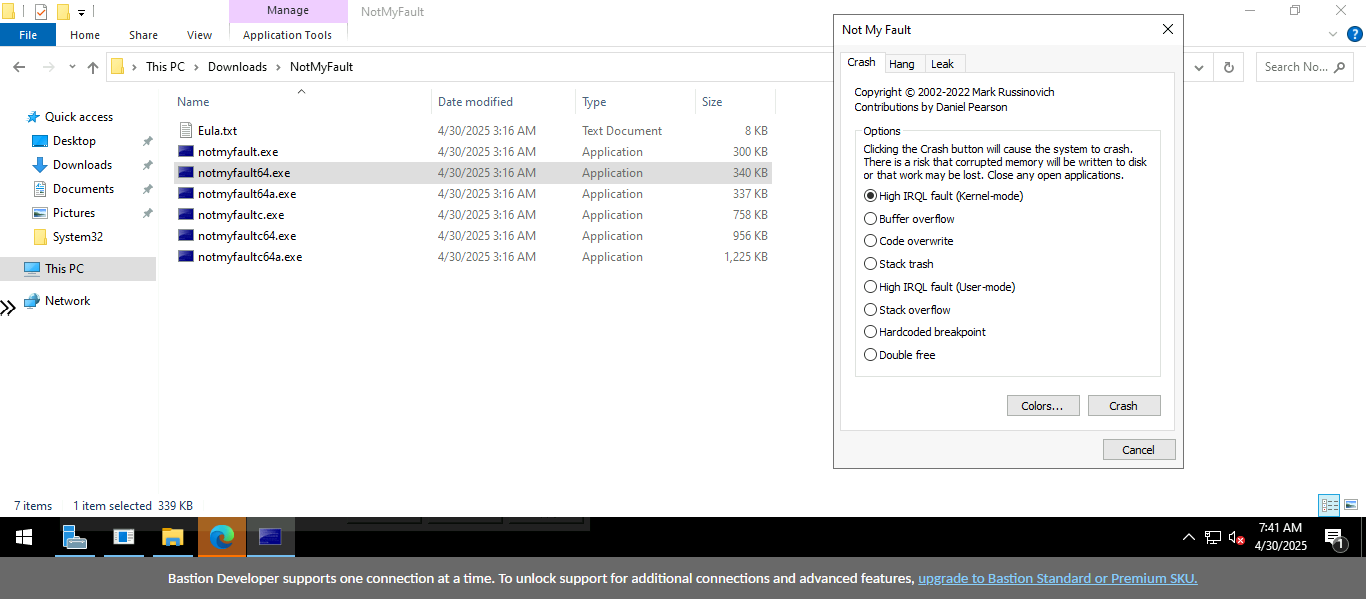
Task: Switch to Details view layout icon
Action: tap(1329, 505)
